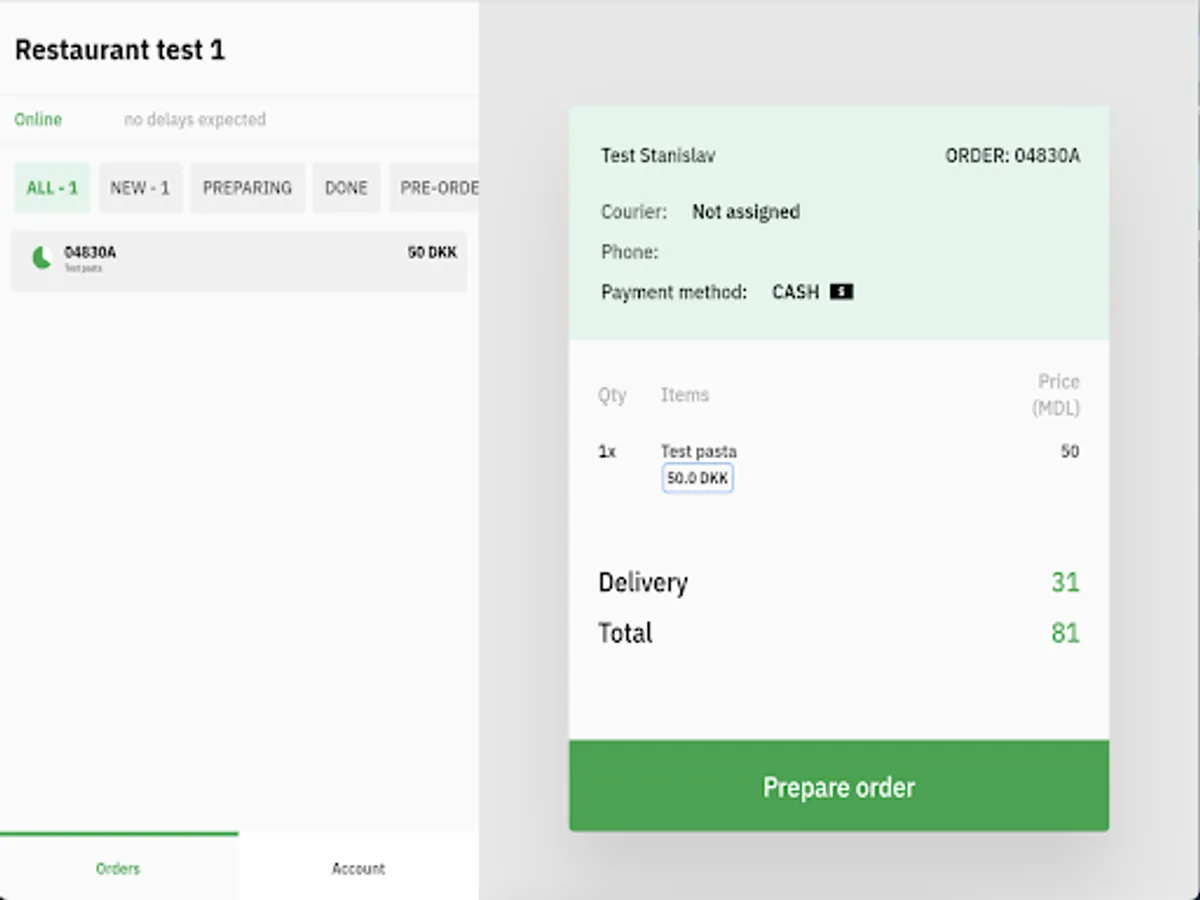1200x900 pixels.
Task: Click the ORDER: 04830A number header
Action: click(1012, 155)
